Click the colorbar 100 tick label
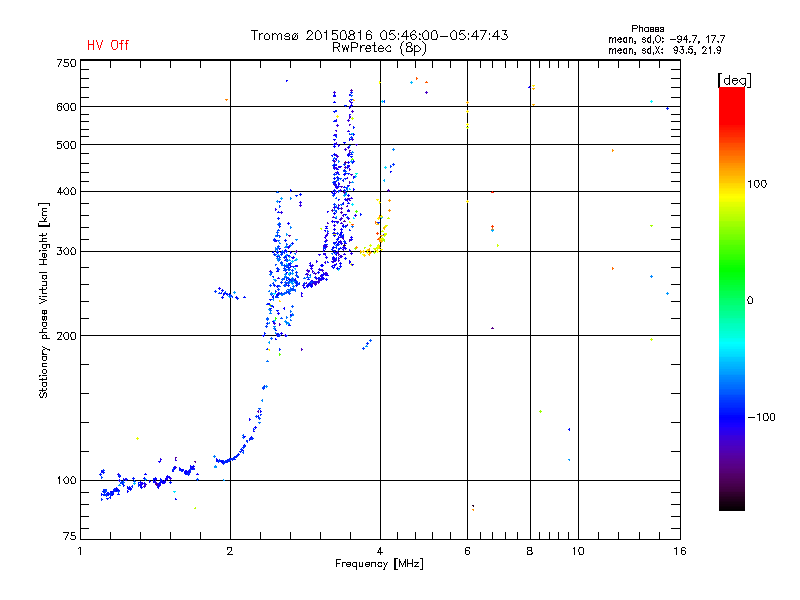This screenshot has height=600, width=800. (757, 184)
